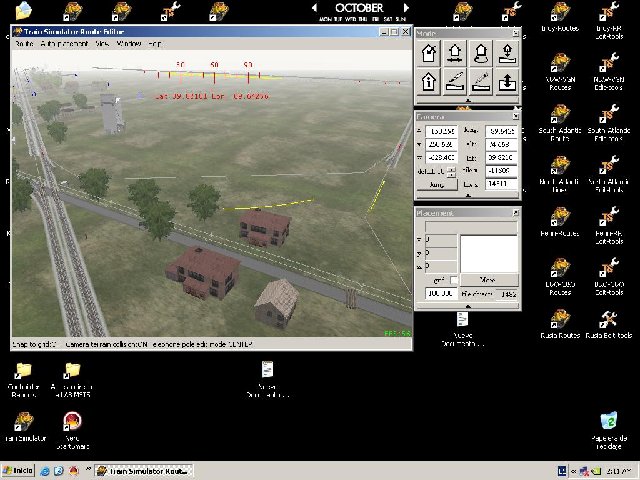Go to previous month on October calendar
Viewport: 640px width, 480px height.
click(x=317, y=8)
